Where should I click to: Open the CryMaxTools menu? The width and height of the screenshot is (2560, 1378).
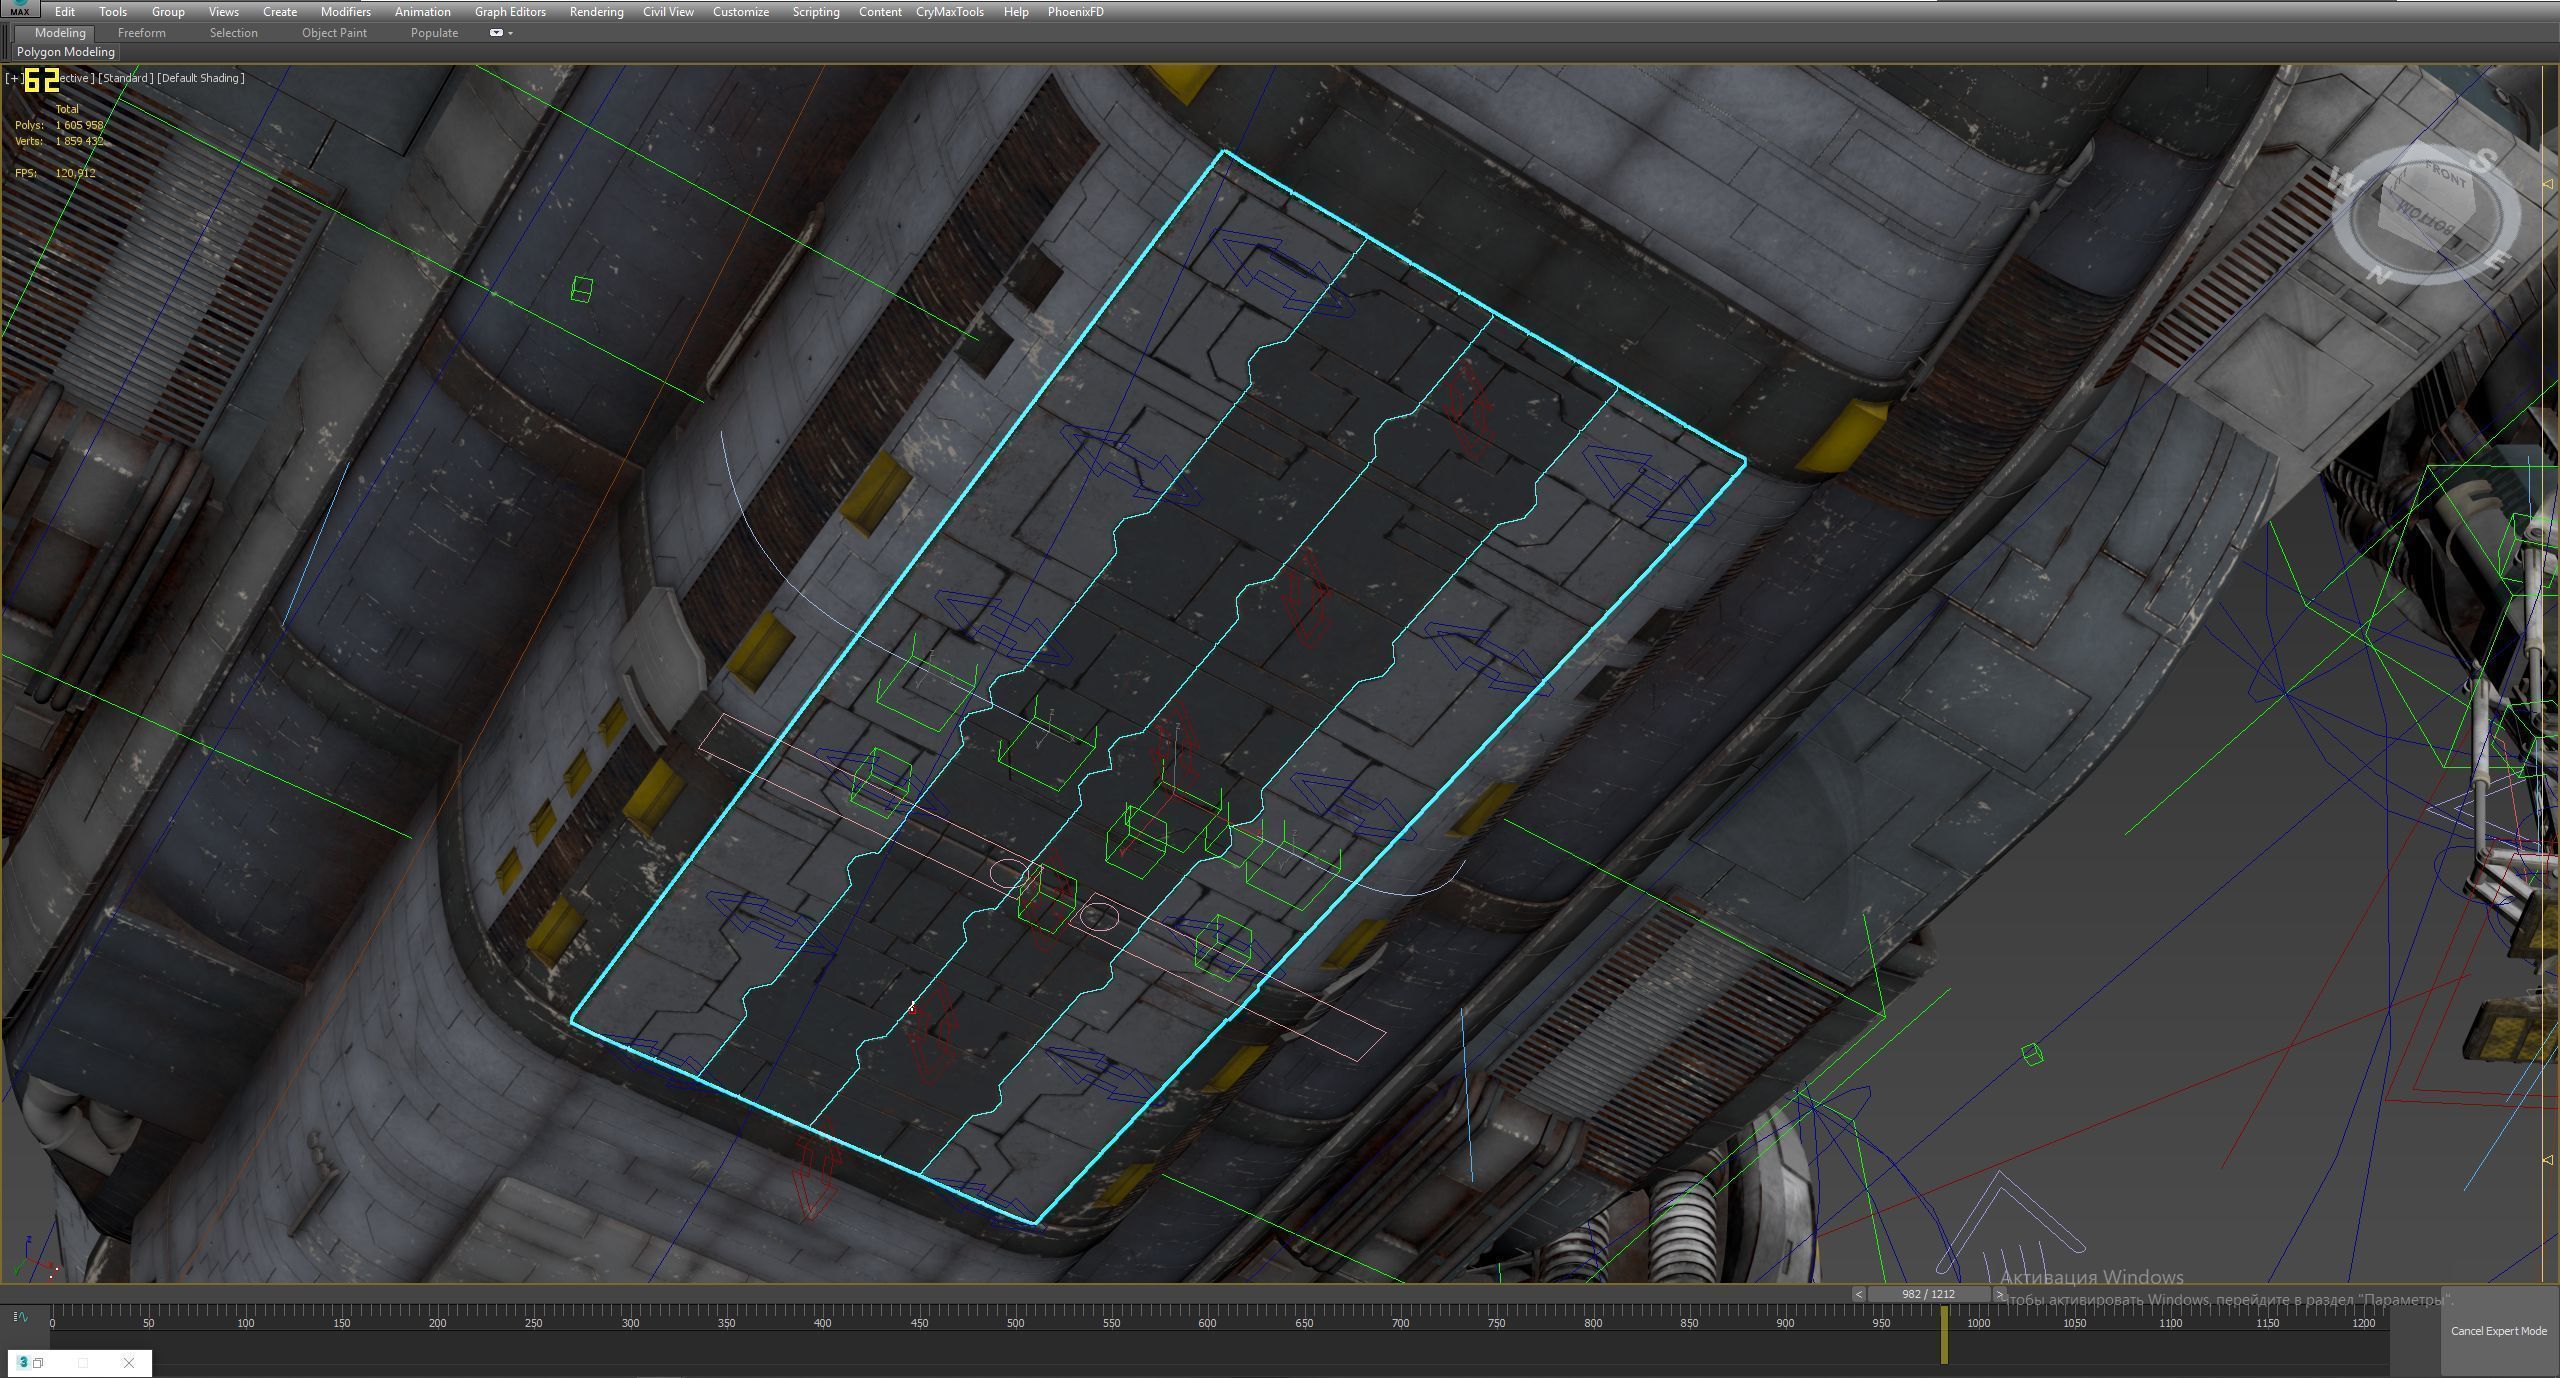coord(949,12)
